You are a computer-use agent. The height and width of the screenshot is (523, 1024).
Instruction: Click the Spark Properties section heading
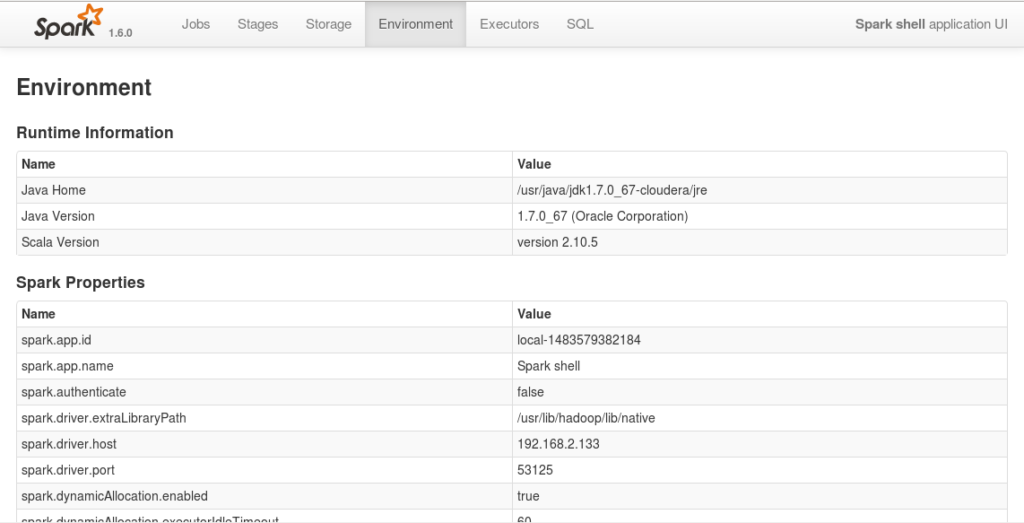(80, 283)
